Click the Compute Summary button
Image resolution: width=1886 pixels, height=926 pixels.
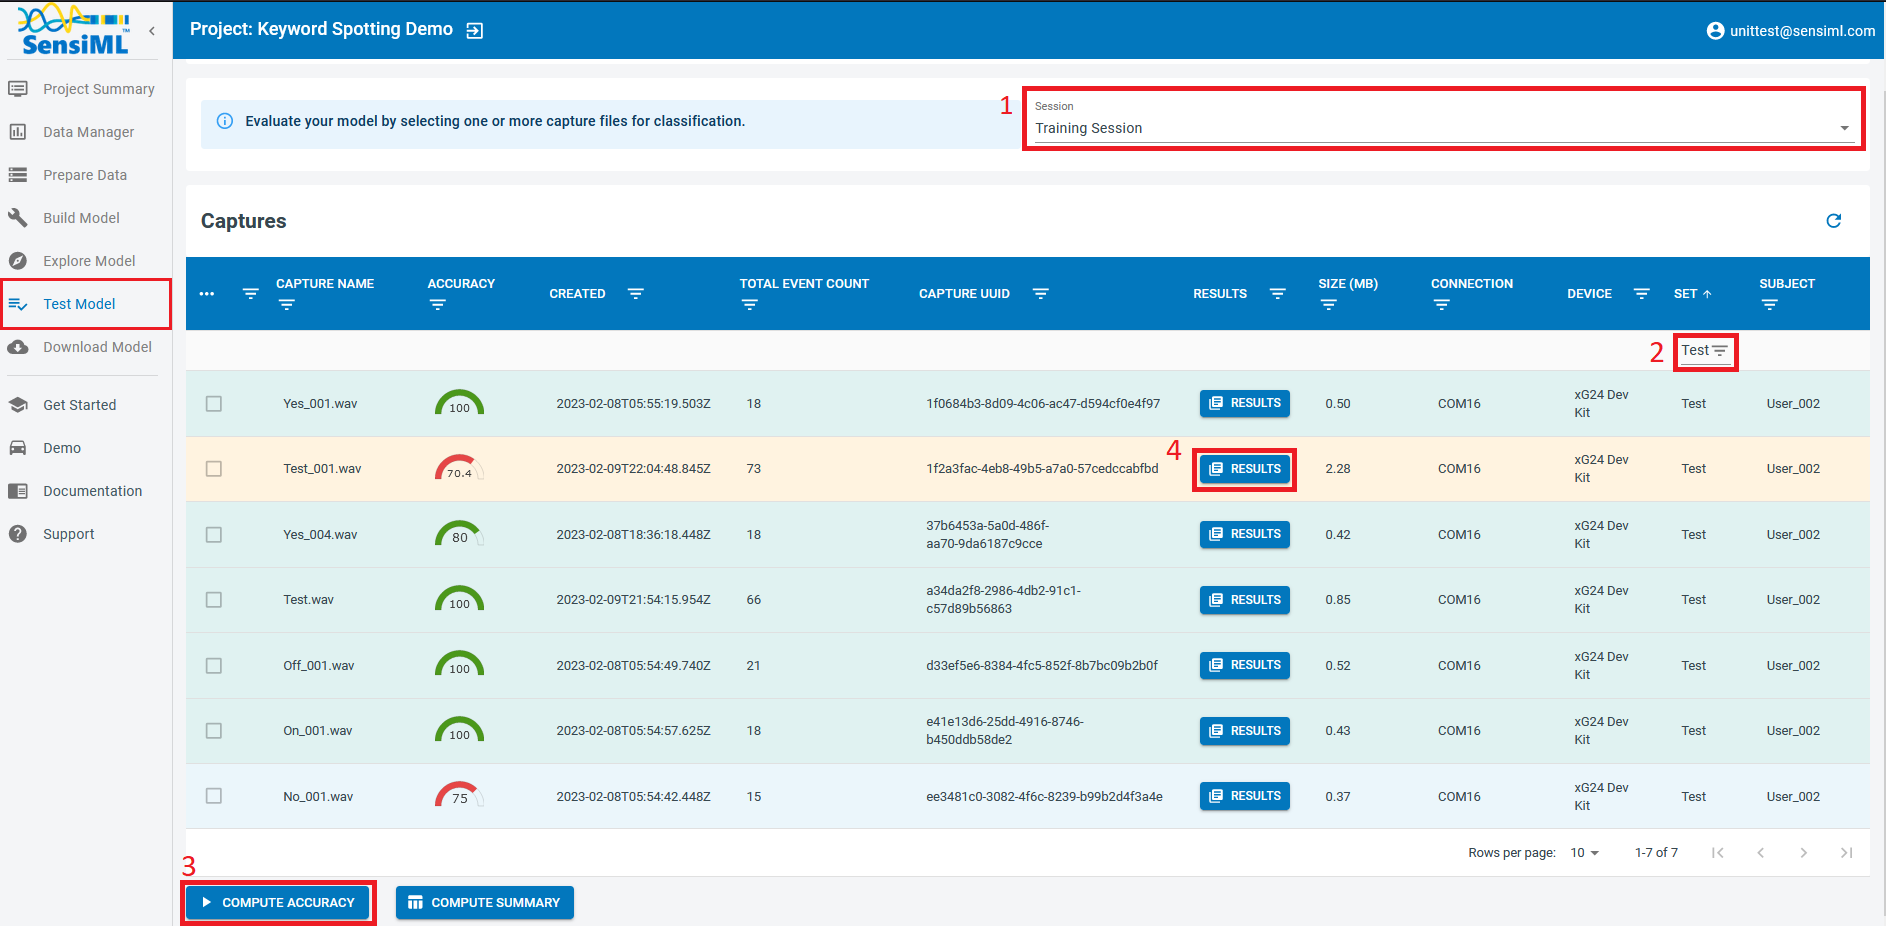click(x=485, y=903)
